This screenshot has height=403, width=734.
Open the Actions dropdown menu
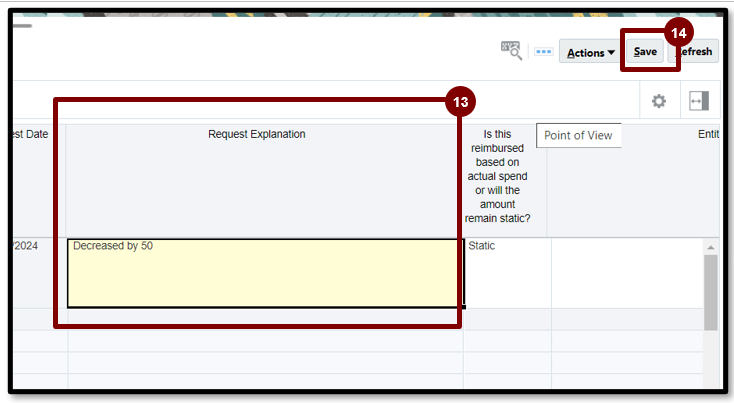(x=590, y=52)
